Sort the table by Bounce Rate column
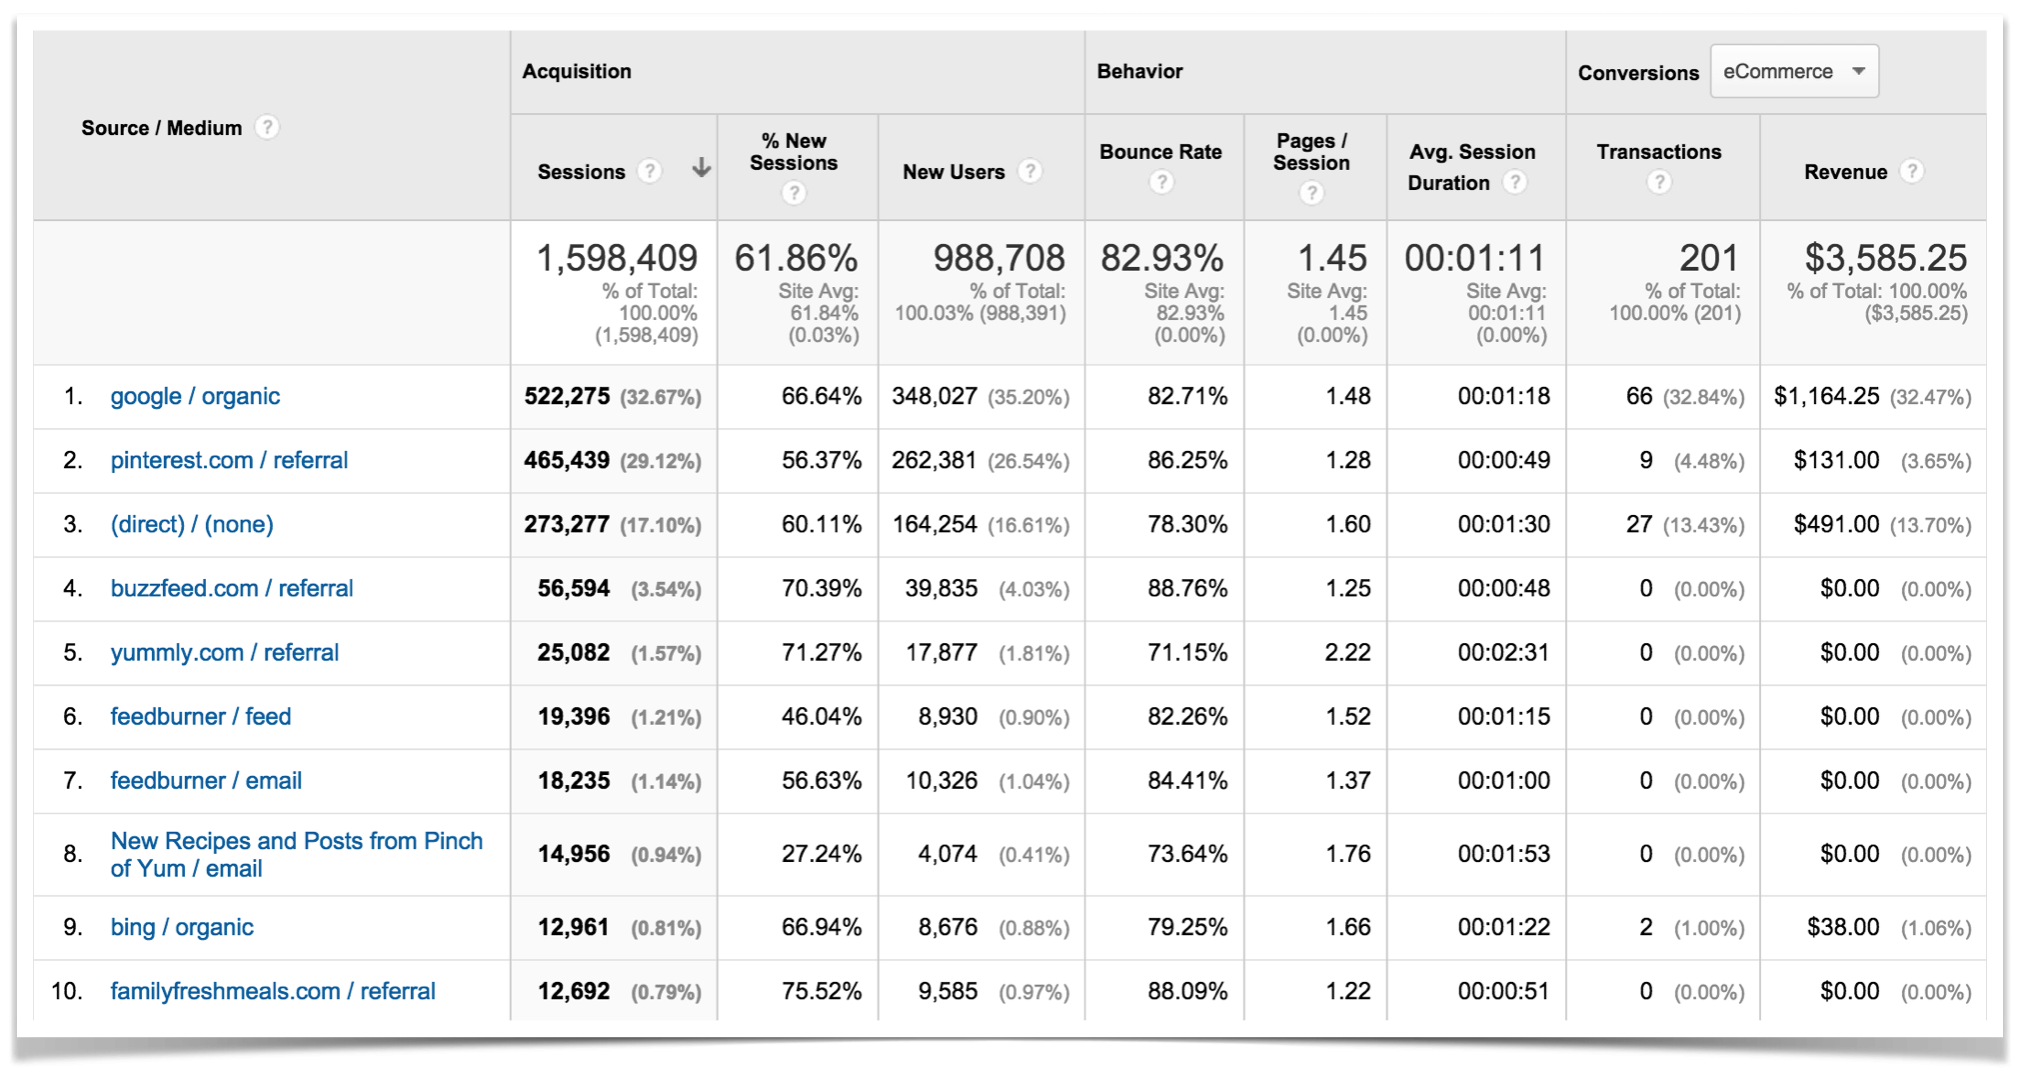 pos(1161,152)
